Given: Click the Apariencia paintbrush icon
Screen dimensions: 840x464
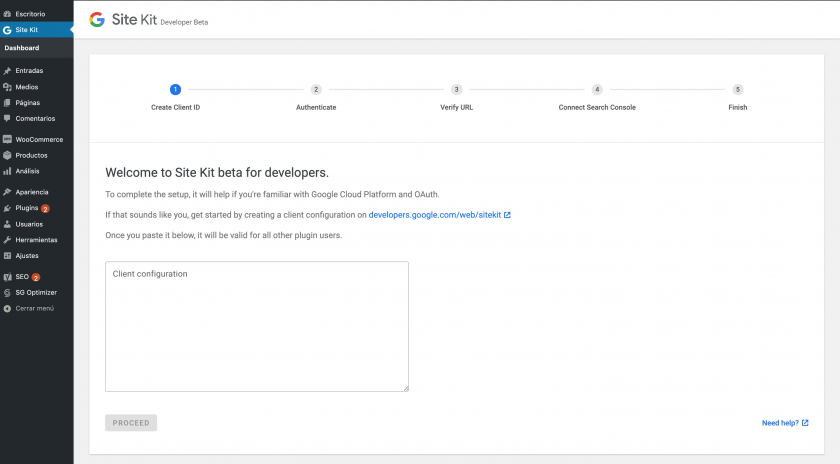Looking at the screenshot, I should (7, 192).
